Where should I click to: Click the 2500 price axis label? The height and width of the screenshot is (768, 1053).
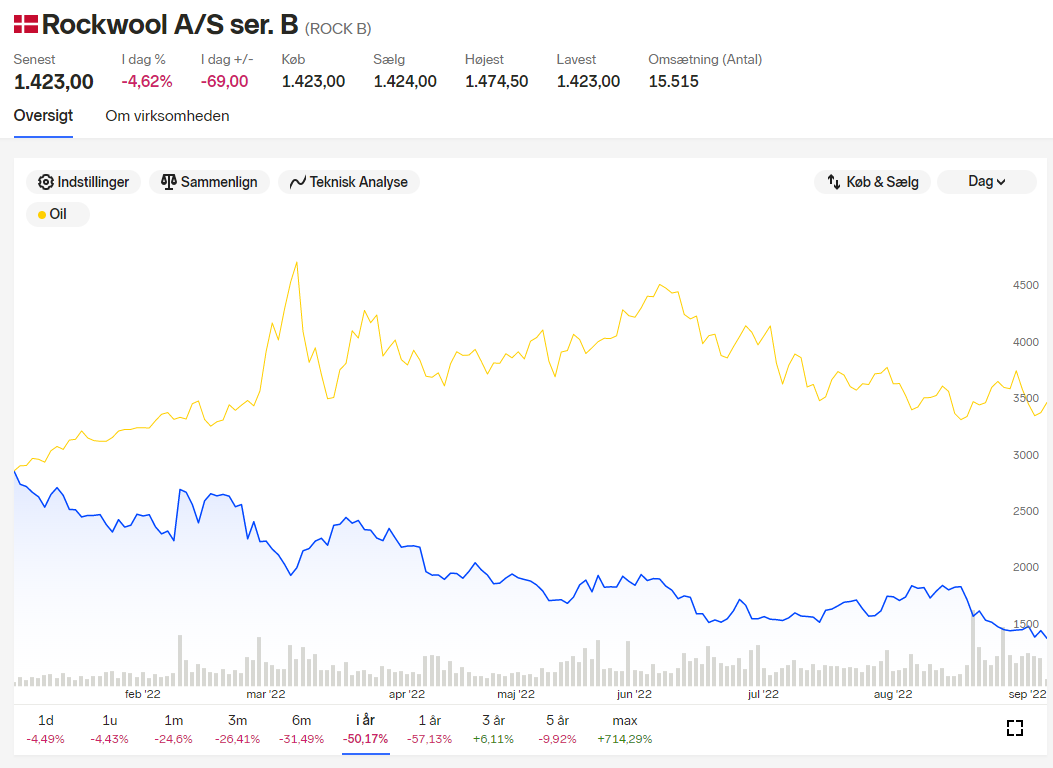click(1025, 511)
